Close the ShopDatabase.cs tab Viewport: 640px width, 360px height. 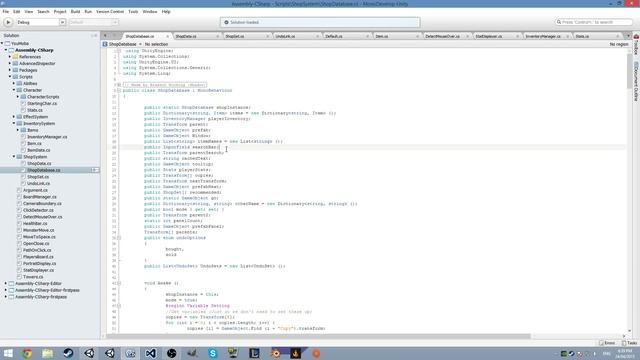[x=167, y=36]
